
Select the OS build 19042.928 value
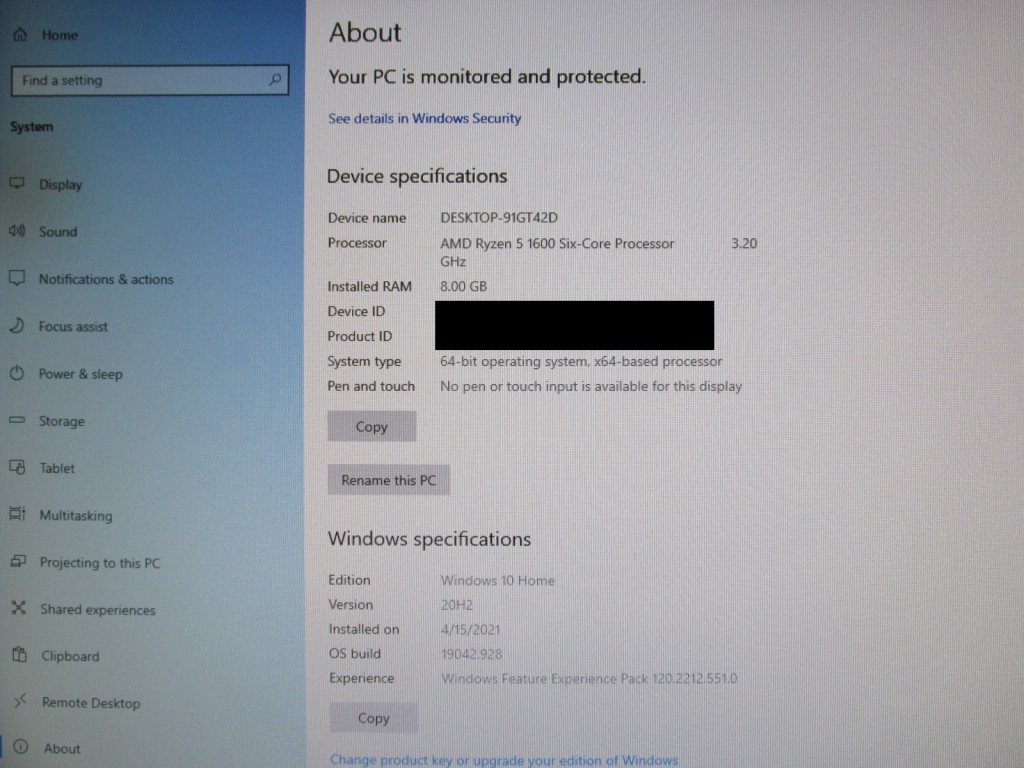(x=472, y=654)
